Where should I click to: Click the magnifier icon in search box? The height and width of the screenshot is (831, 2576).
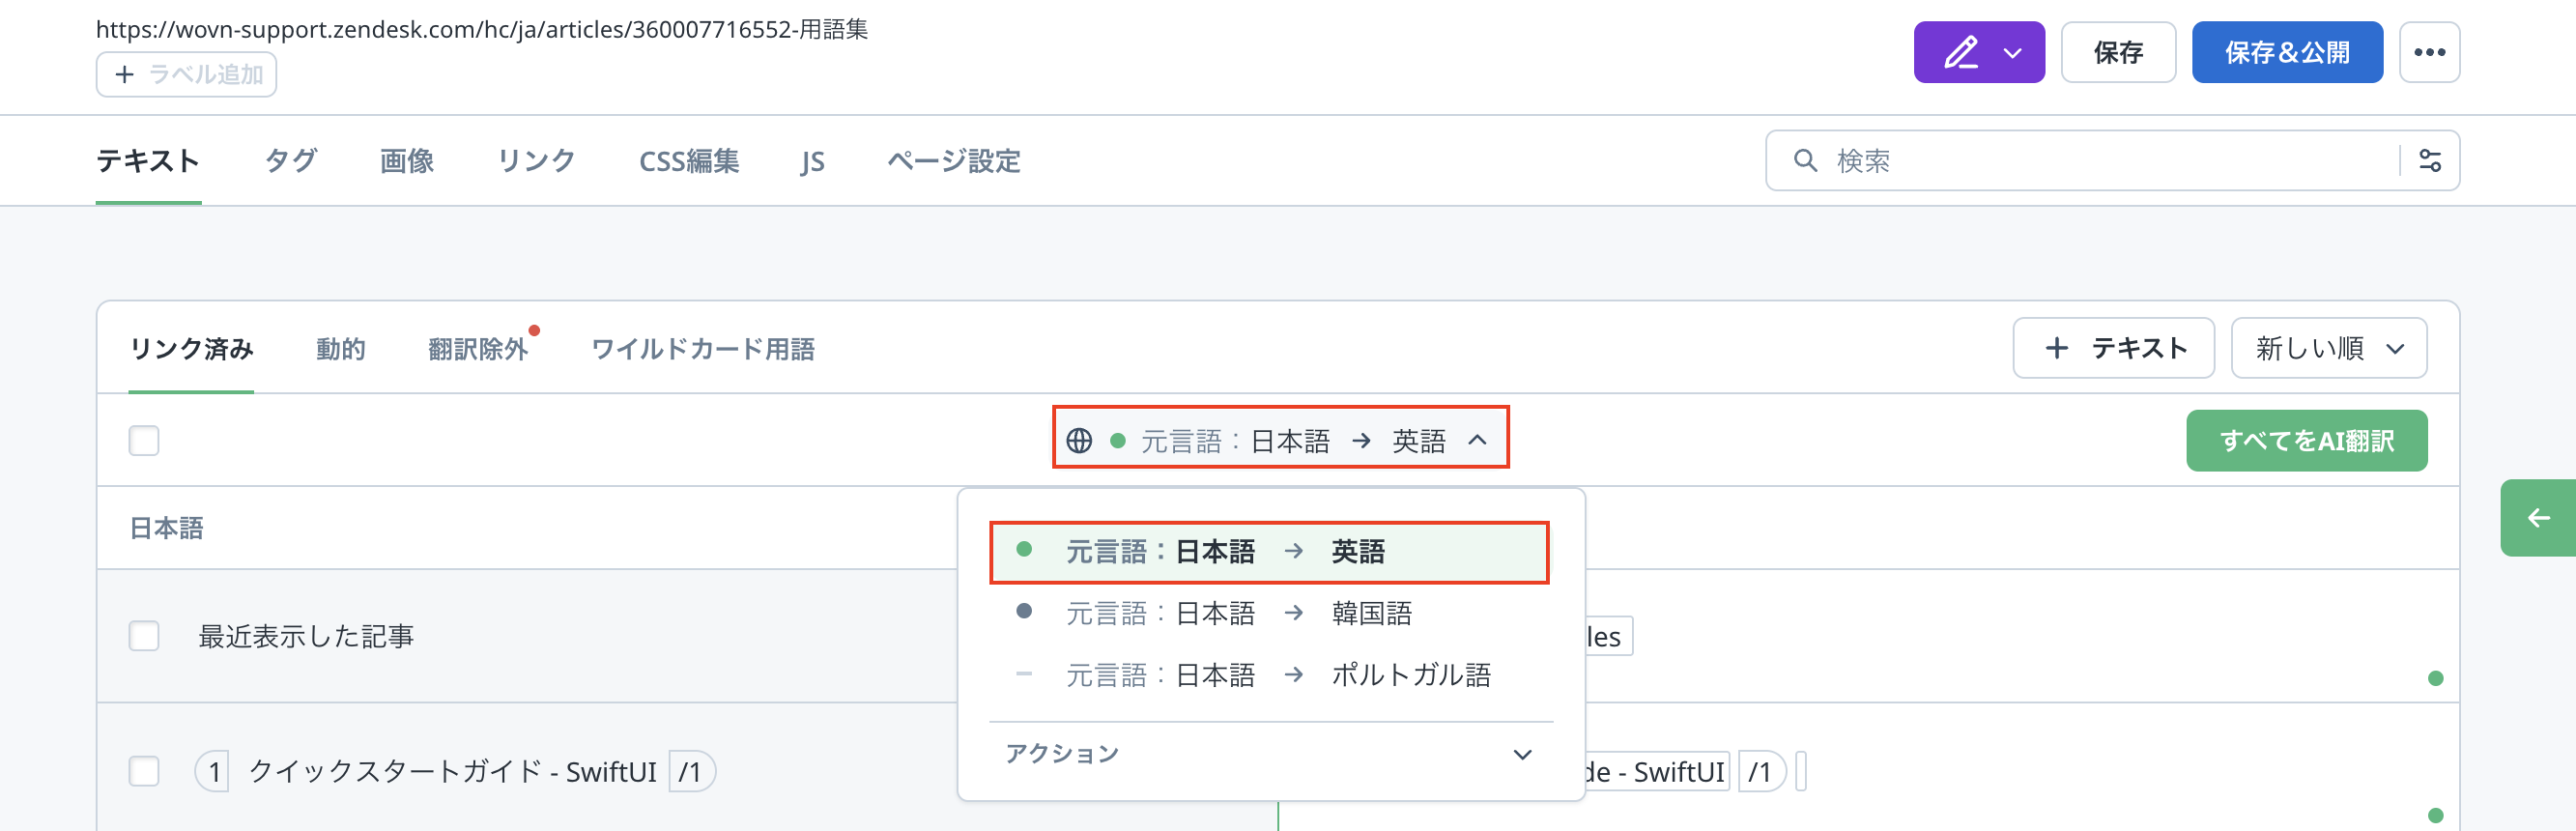coord(1804,160)
